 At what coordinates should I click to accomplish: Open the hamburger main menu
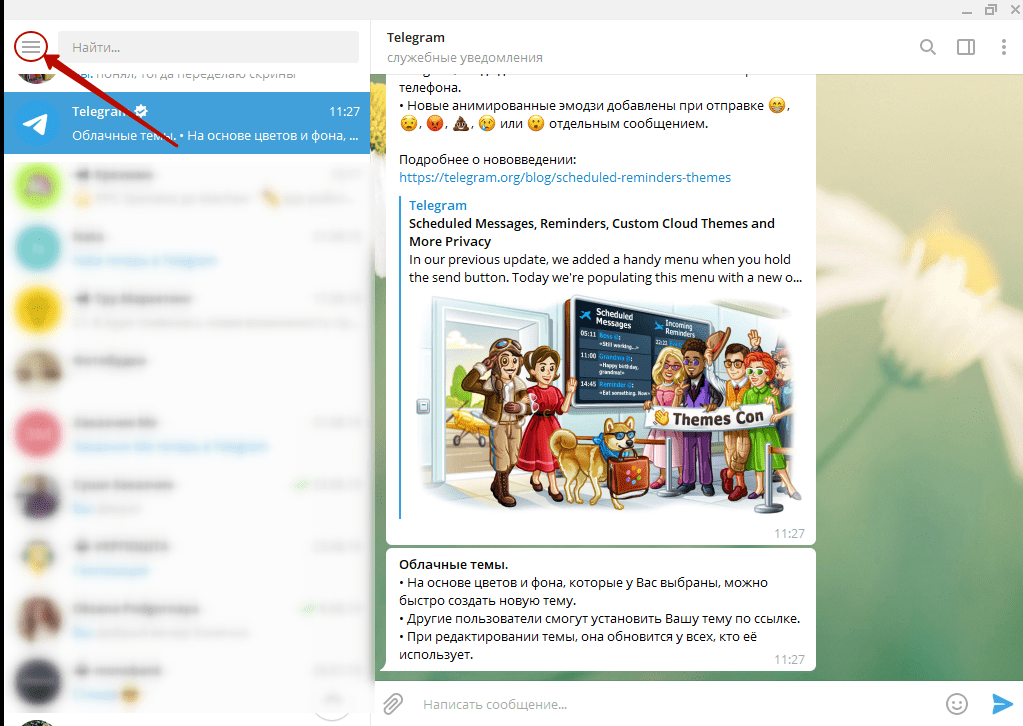(x=31, y=47)
